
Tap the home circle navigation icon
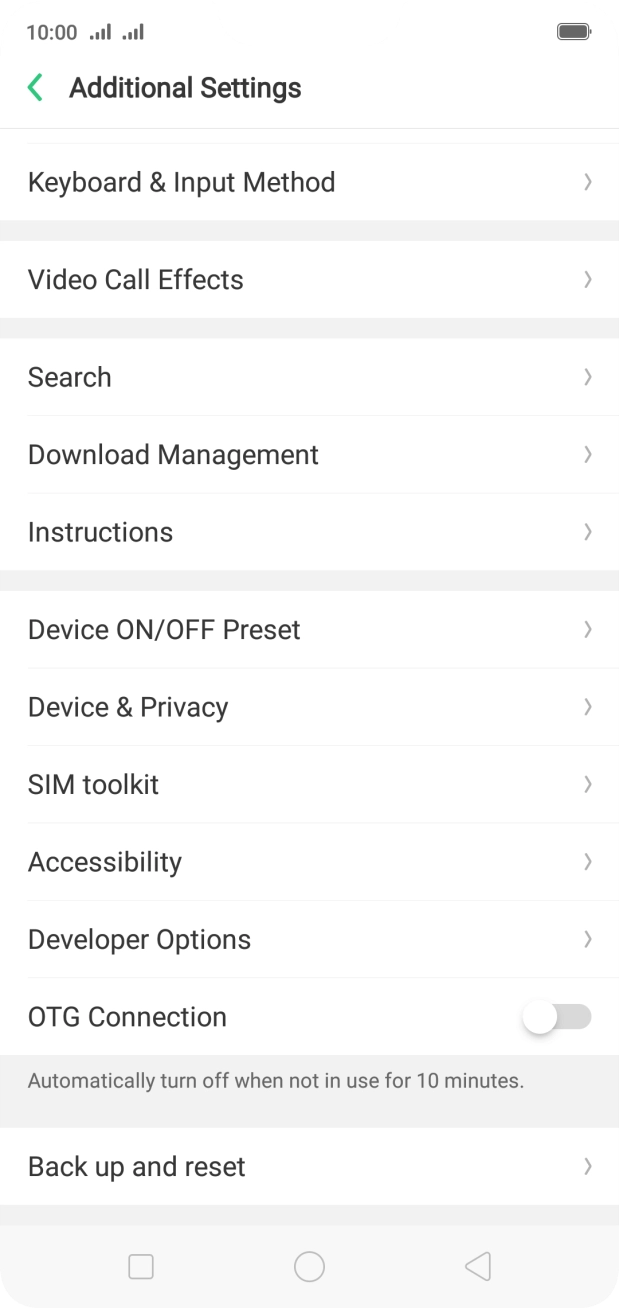309,1266
